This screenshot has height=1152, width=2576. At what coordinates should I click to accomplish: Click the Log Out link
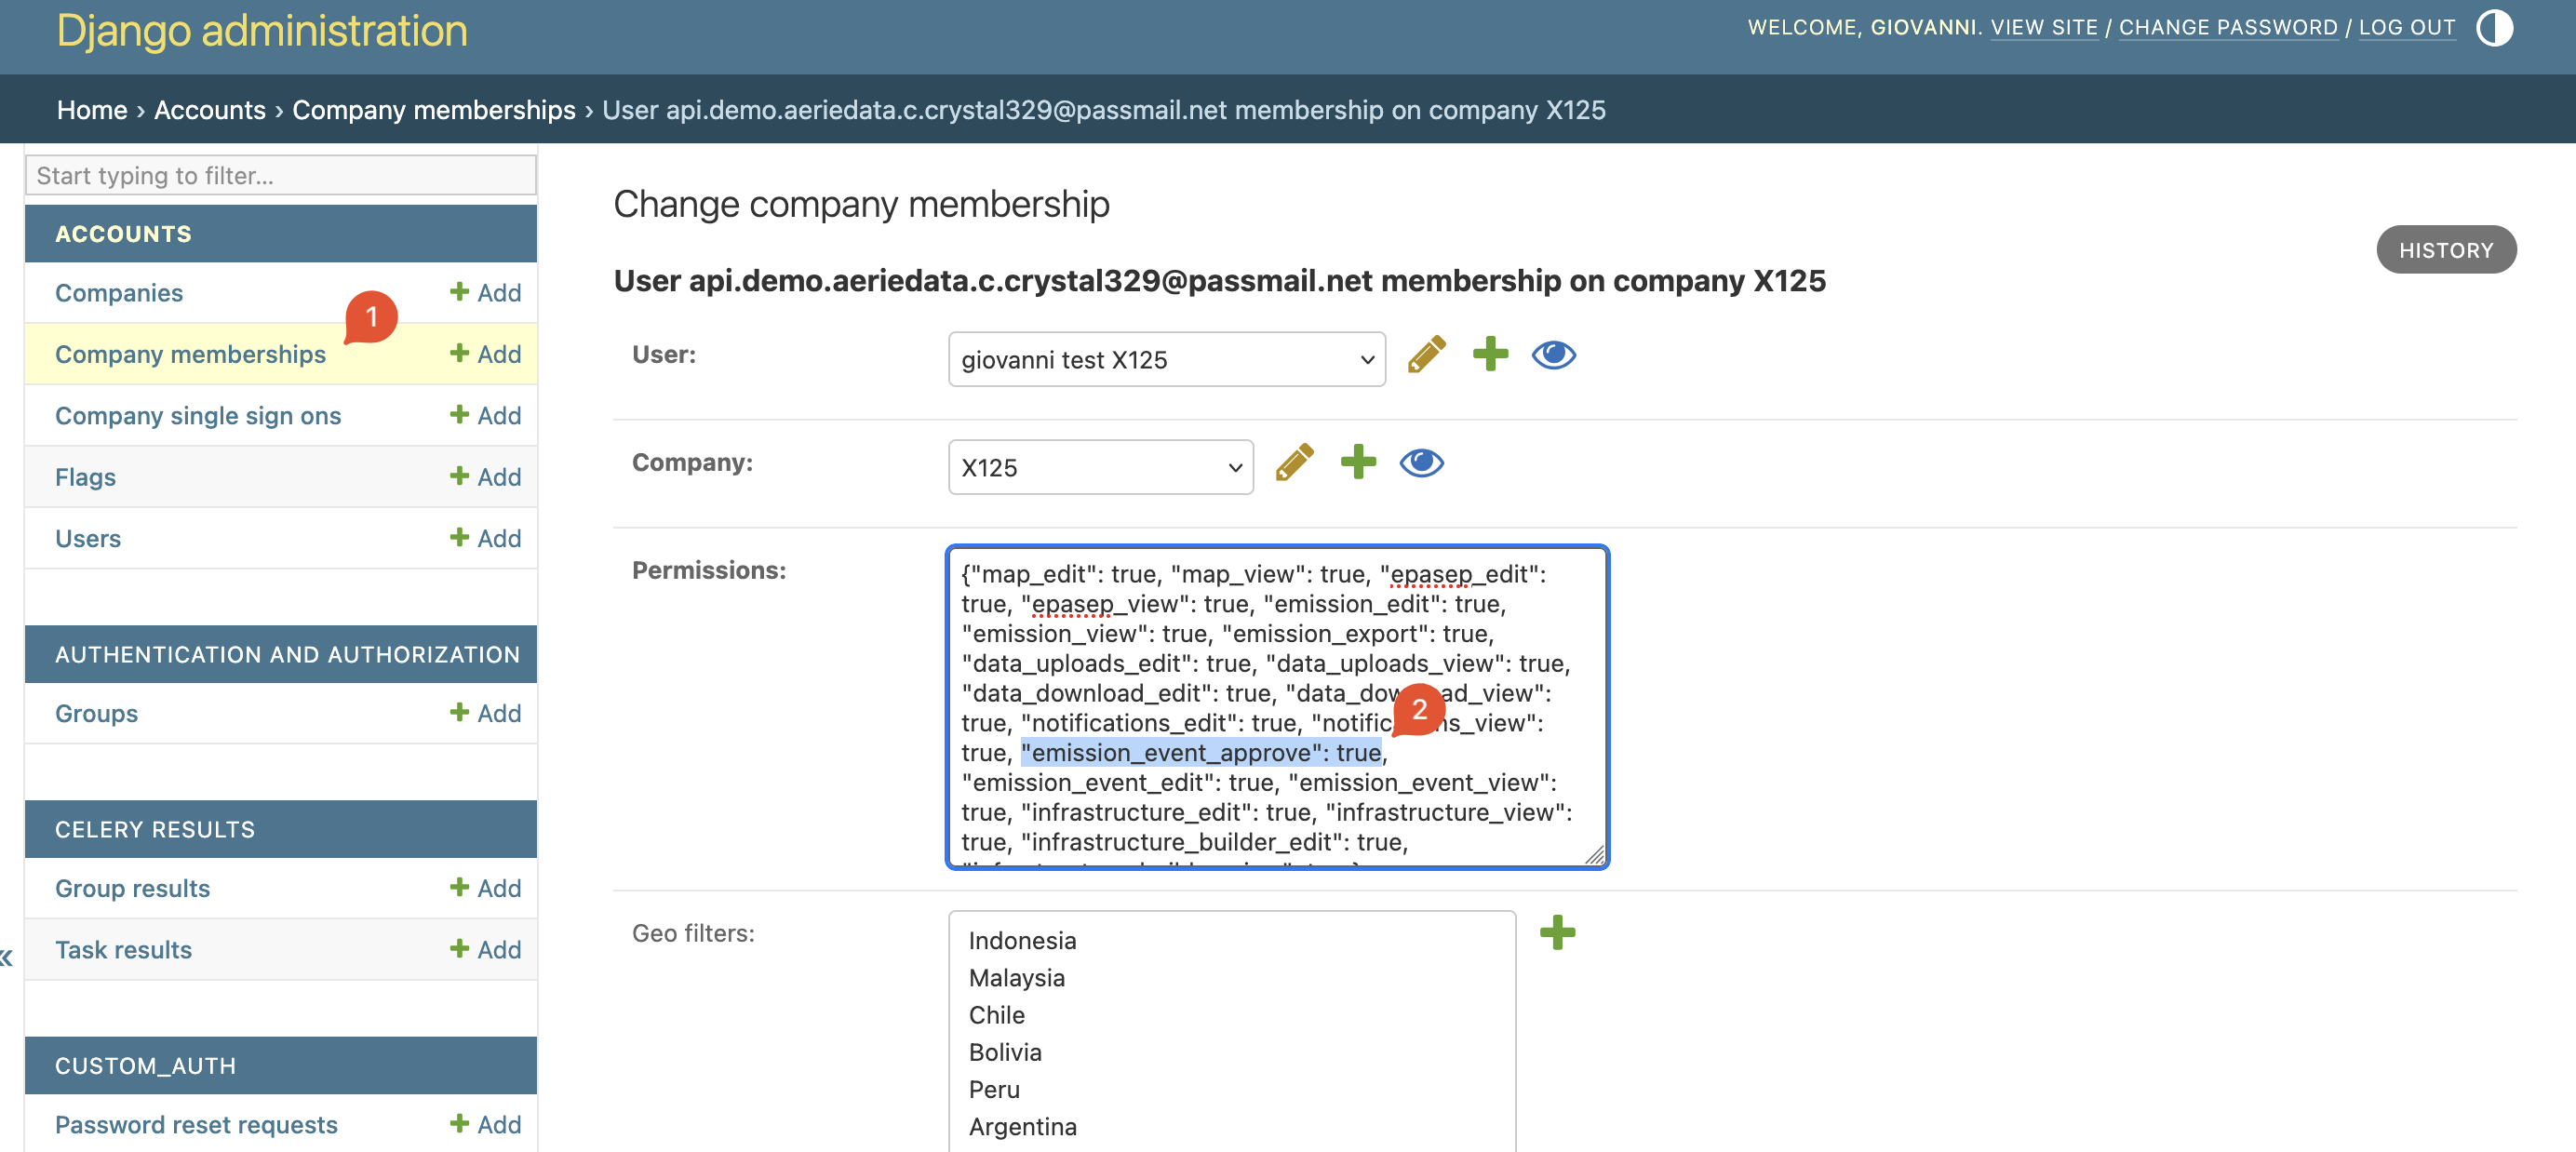pos(2406,27)
